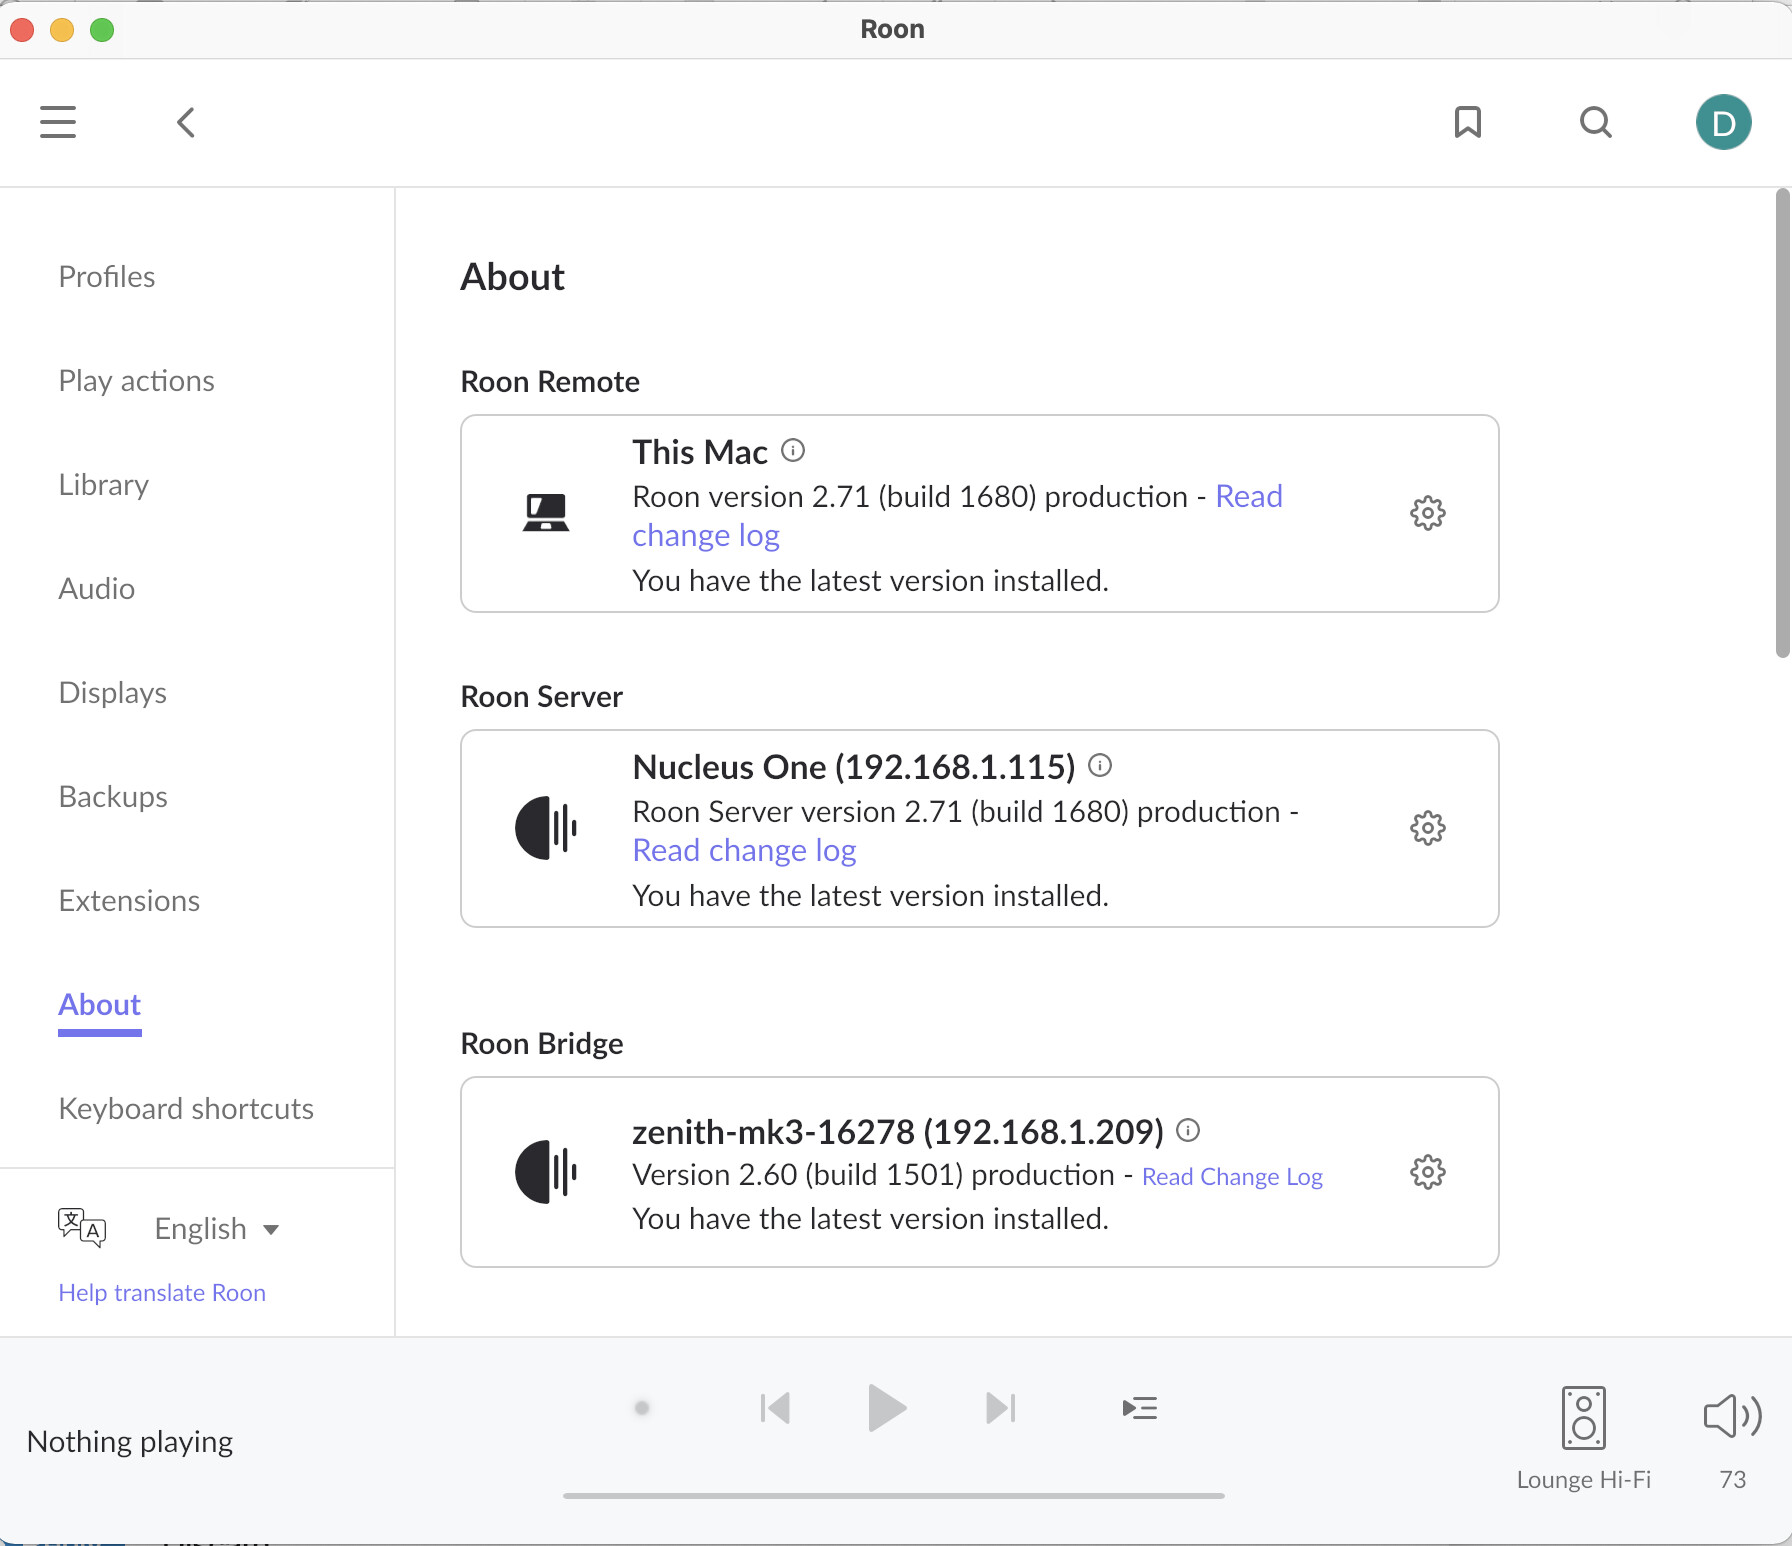The width and height of the screenshot is (1792, 1546).
Task: Click the Nucleus One Roon logo icon
Action: [x=546, y=828]
